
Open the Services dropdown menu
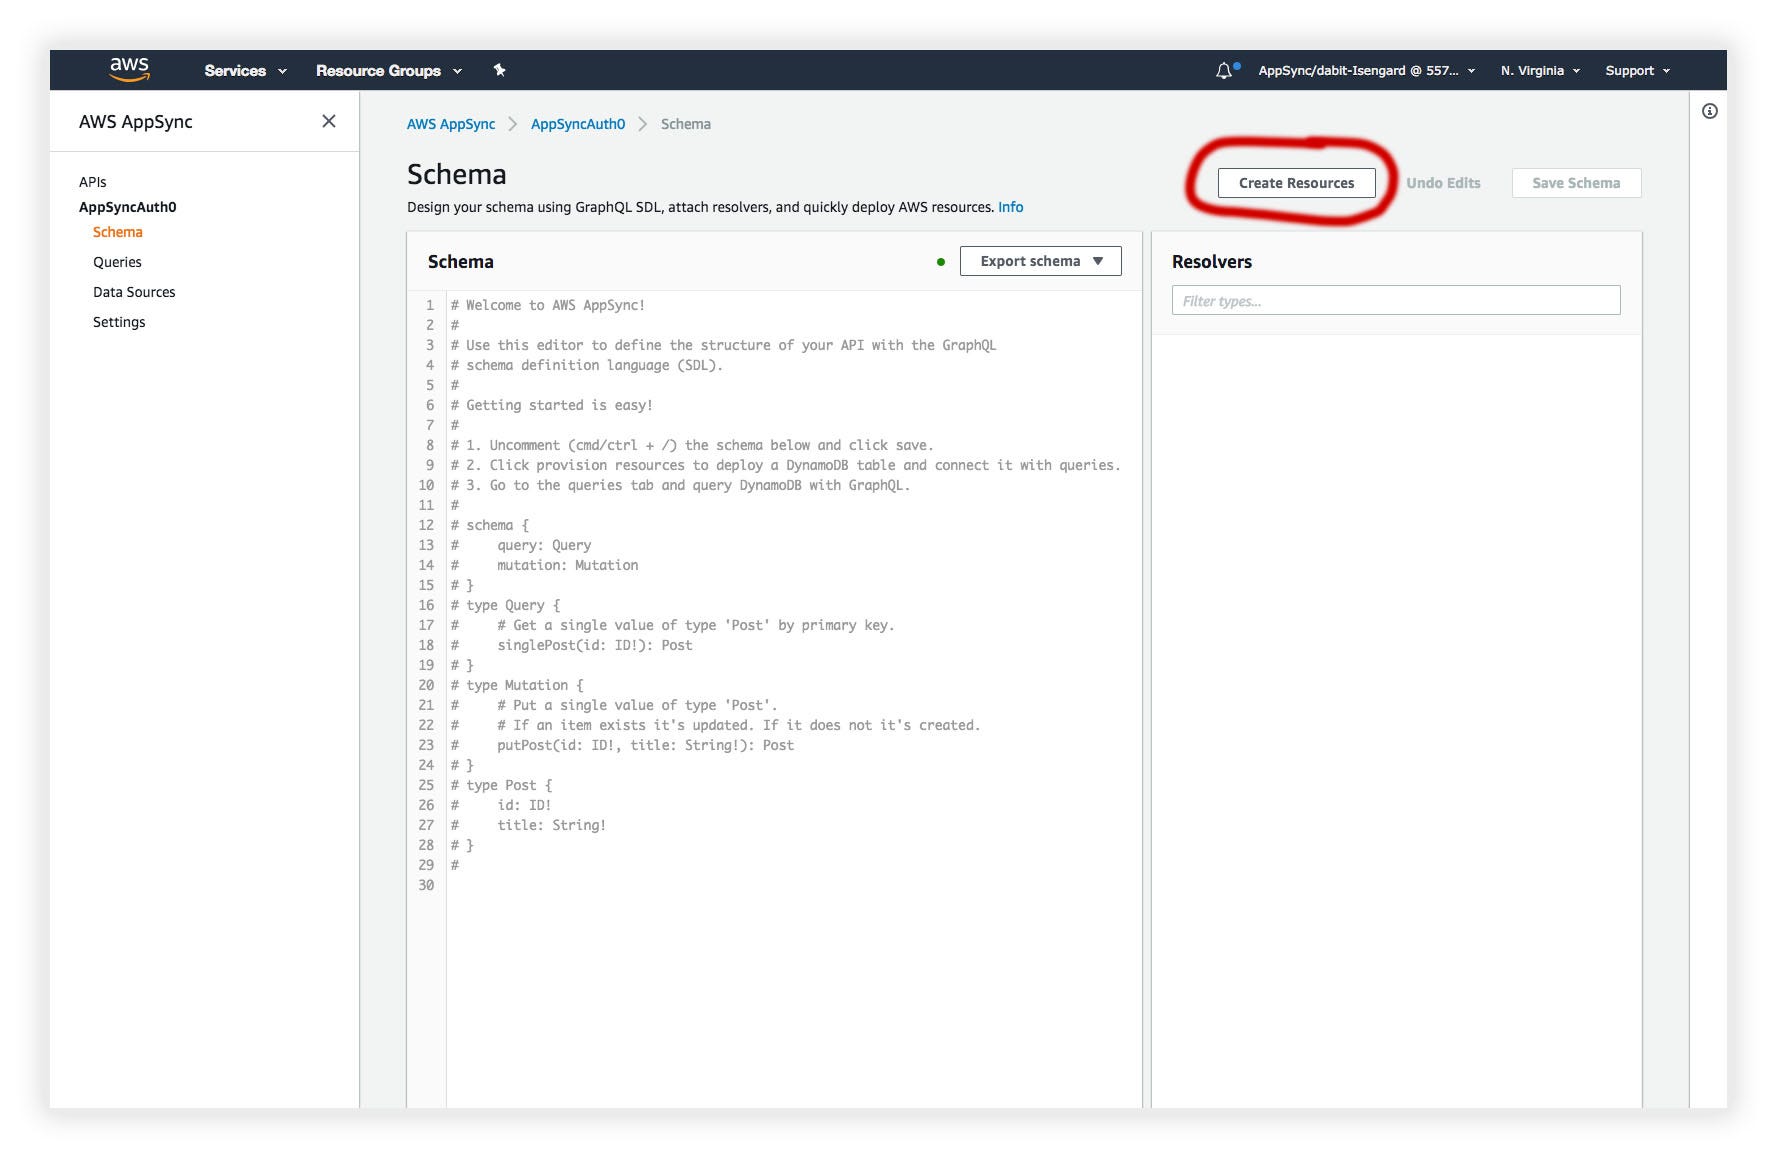point(245,70)
